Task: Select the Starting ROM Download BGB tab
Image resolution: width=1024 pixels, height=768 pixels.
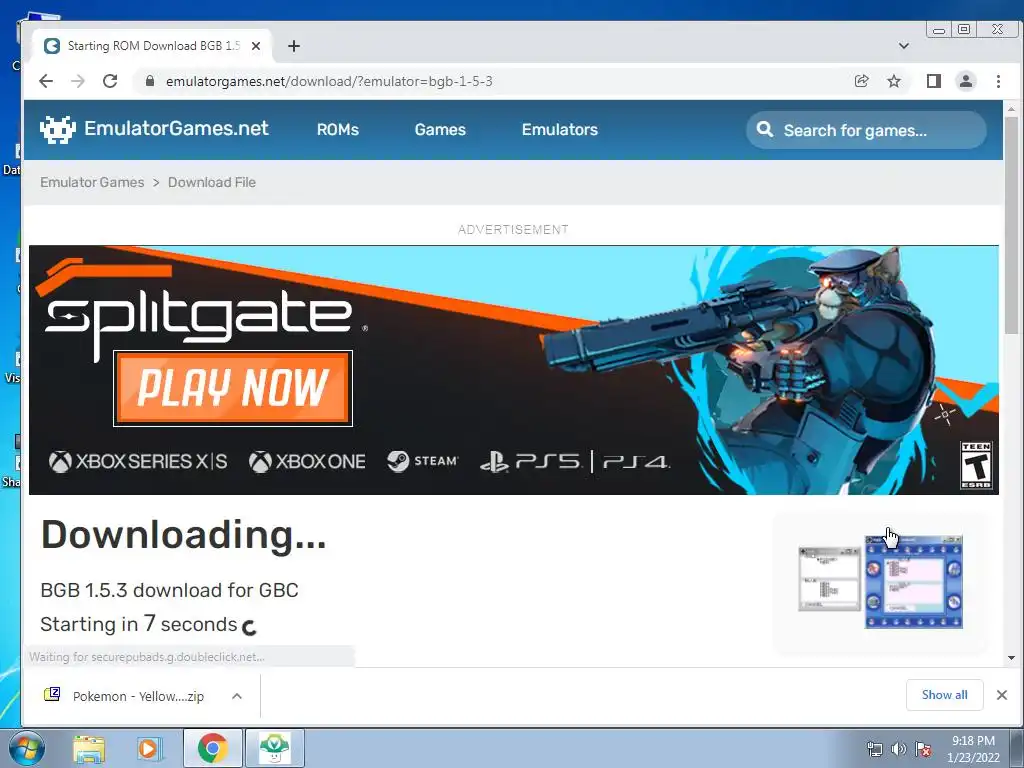Action: 152,46
